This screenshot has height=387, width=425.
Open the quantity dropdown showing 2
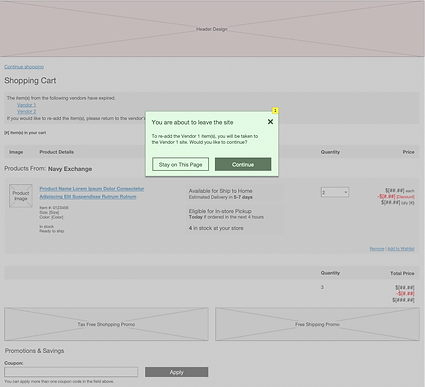pos(335,192)
